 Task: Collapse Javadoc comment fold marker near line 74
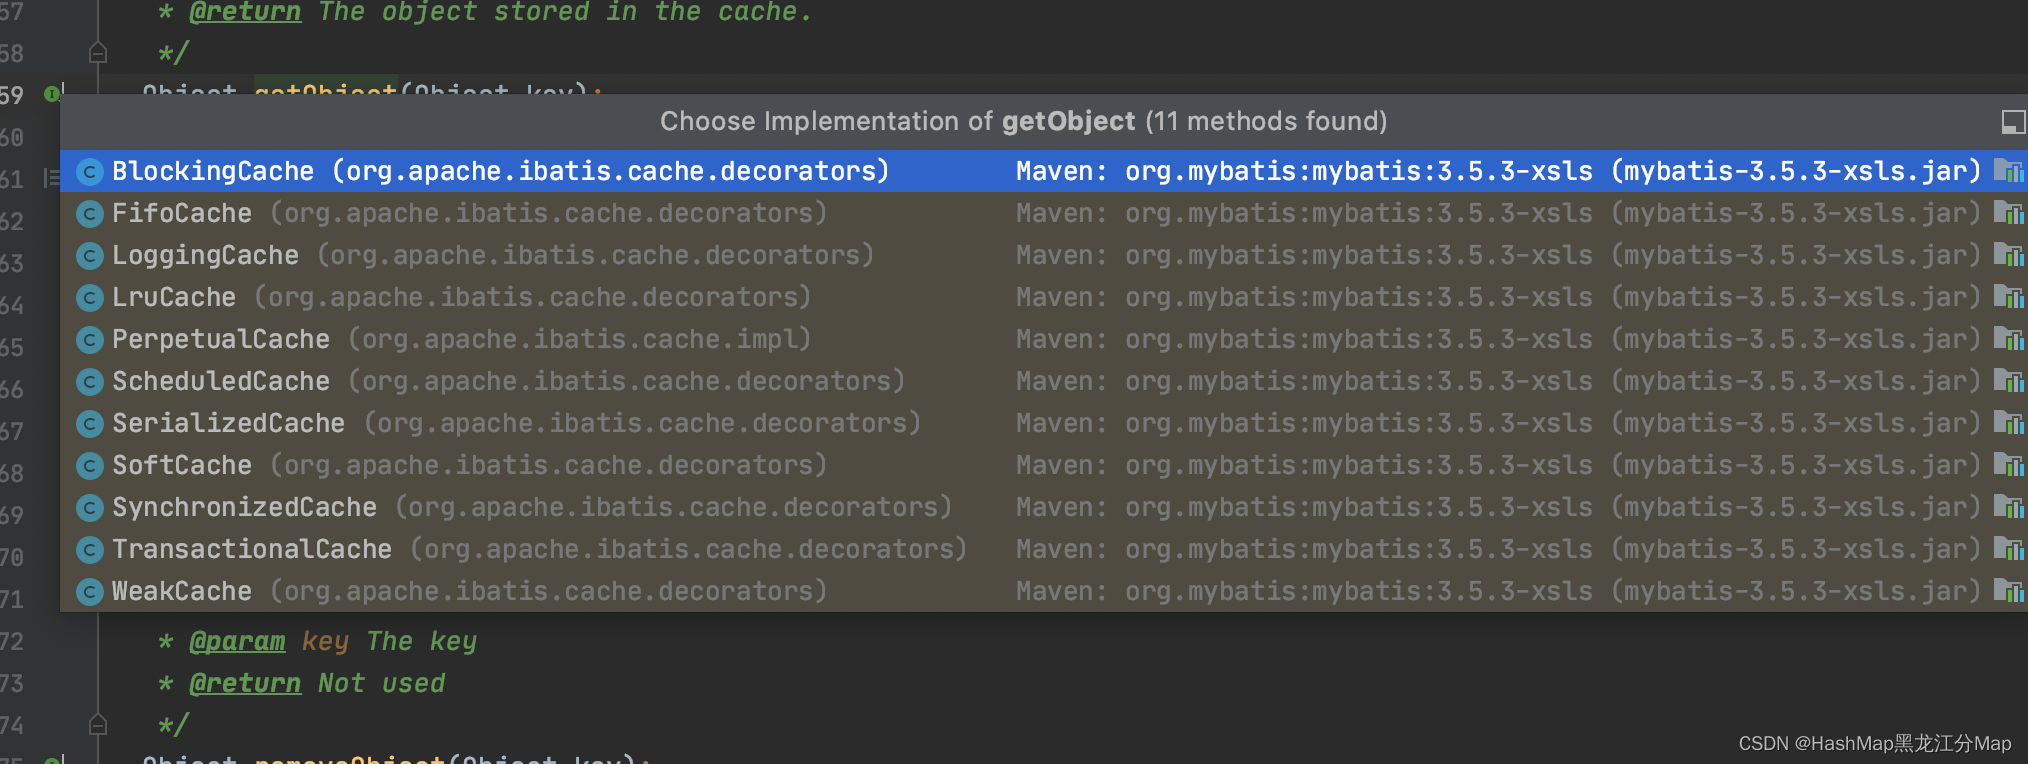point(98,725)
